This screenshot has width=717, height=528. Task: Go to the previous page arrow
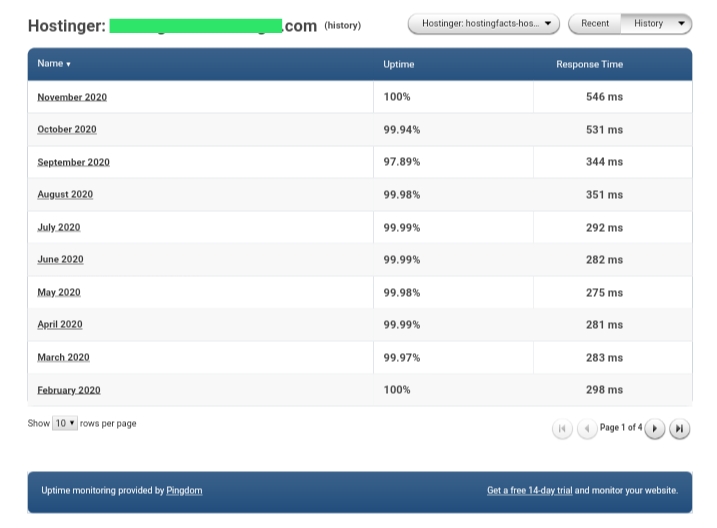pos(587,429)
